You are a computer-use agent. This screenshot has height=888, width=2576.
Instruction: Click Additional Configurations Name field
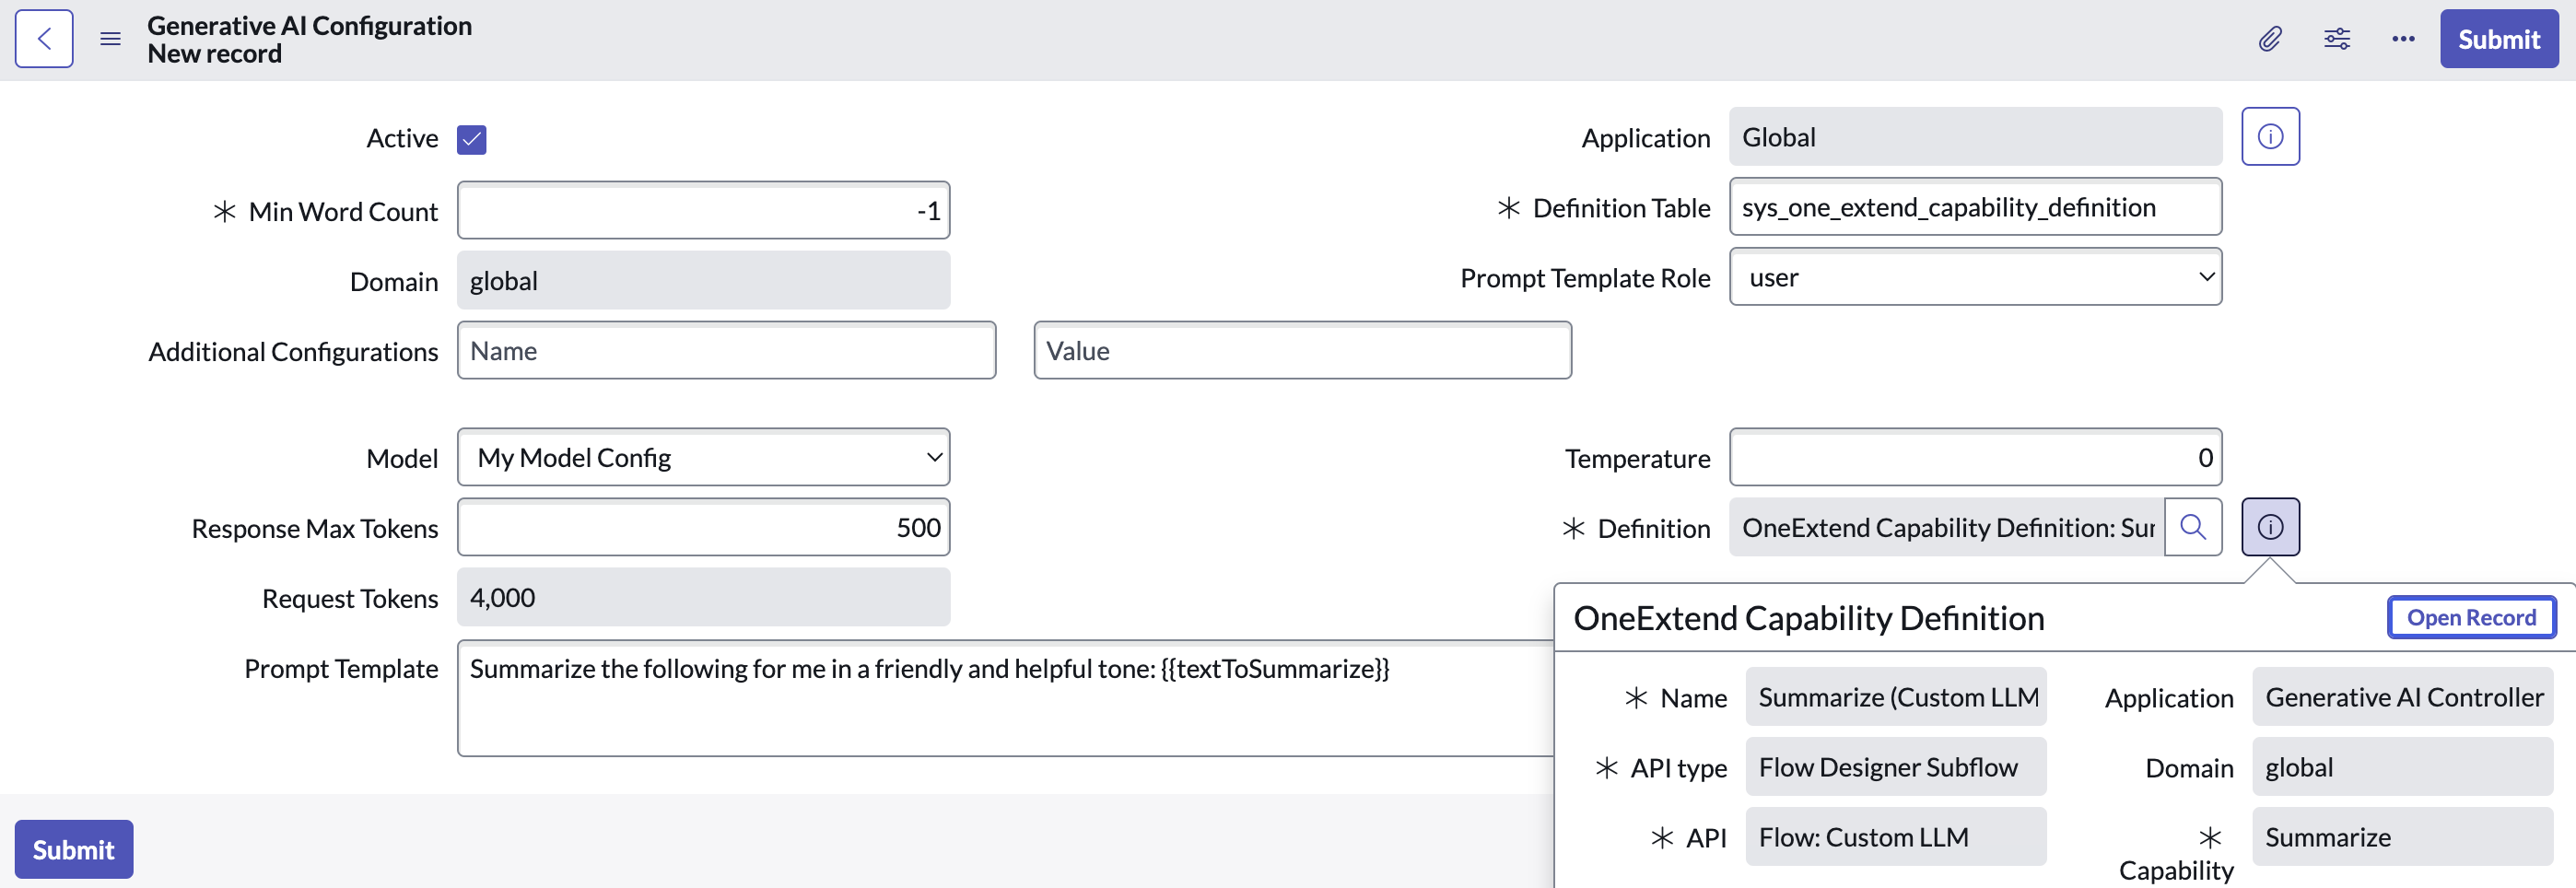tap(726, 350)
